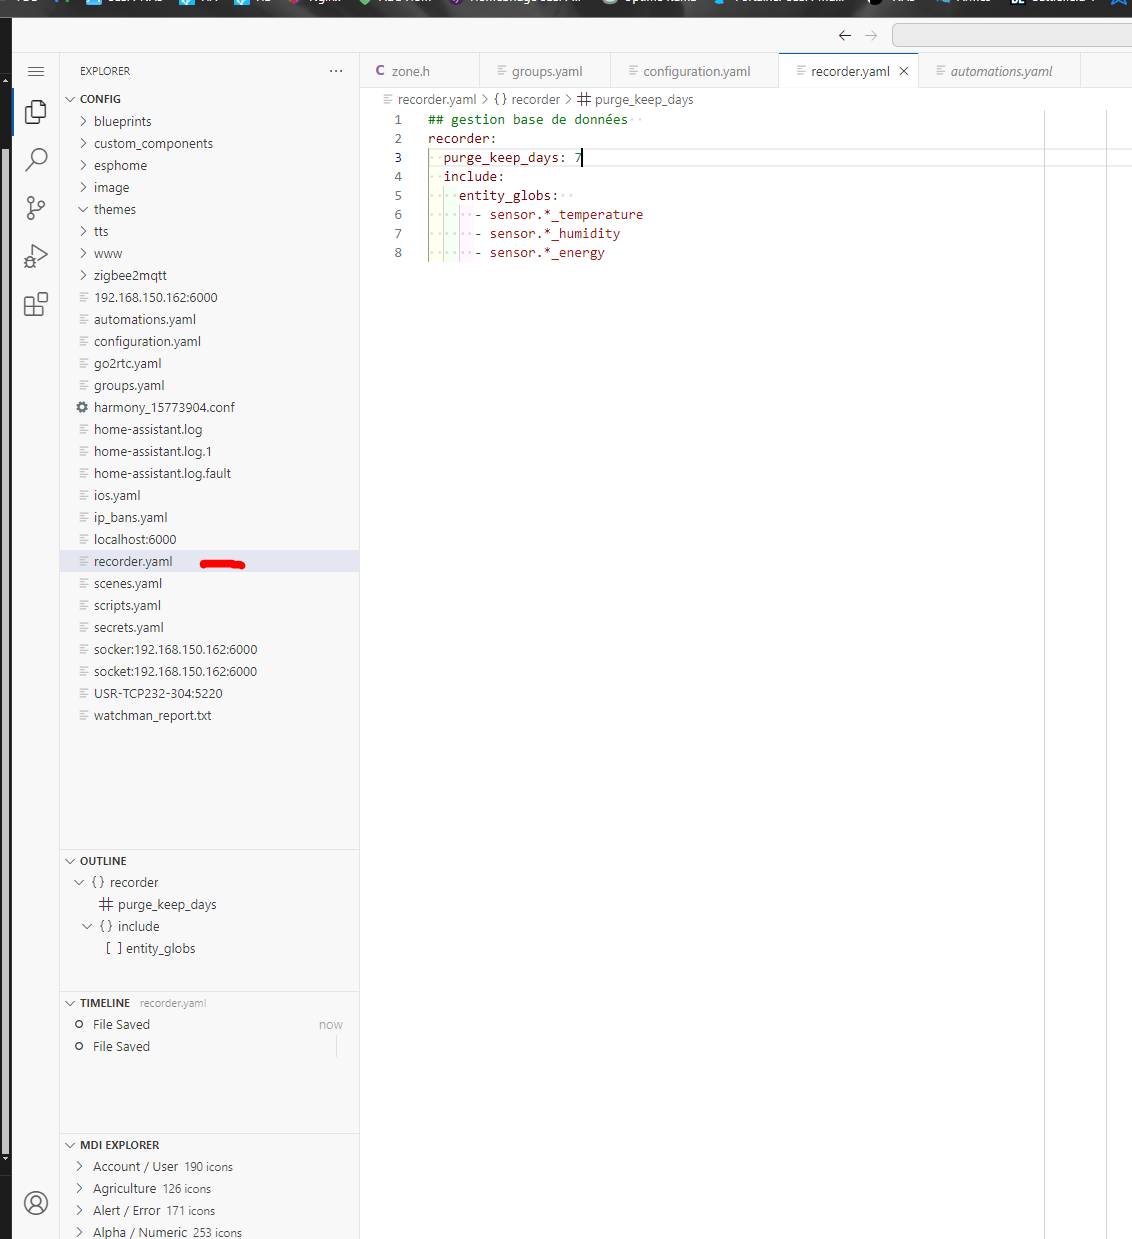Select the Explorer files icon
The height and width of the screenshot is (1239, 1132).
click(36, 111)
